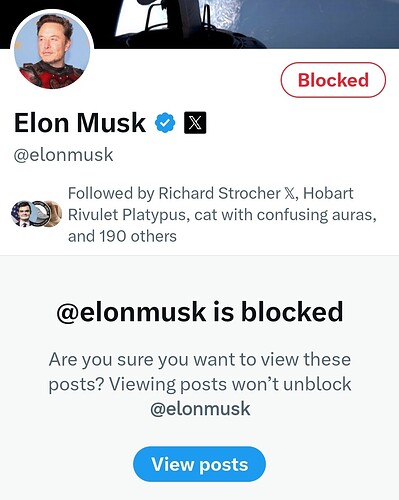Show the 'and 190 others' followers list
399x500 pixels.
click(x=122, y=236)
